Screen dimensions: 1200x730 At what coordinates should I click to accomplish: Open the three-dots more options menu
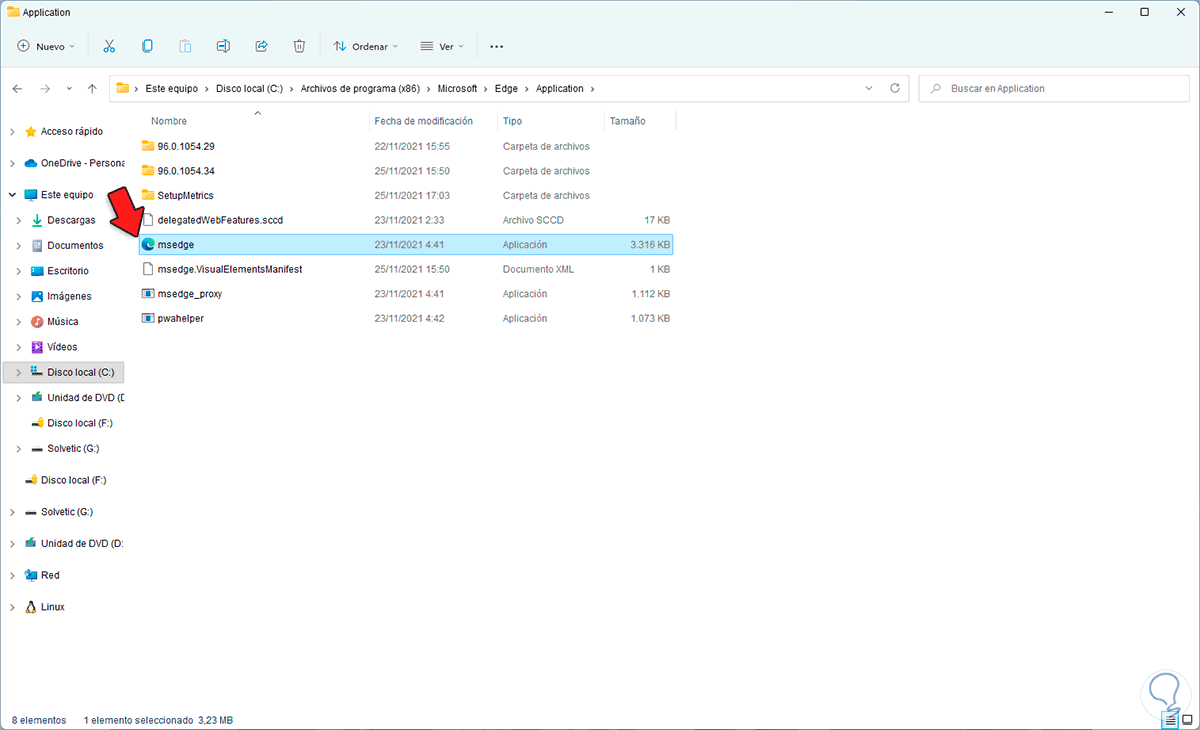(x=497, y=46)
